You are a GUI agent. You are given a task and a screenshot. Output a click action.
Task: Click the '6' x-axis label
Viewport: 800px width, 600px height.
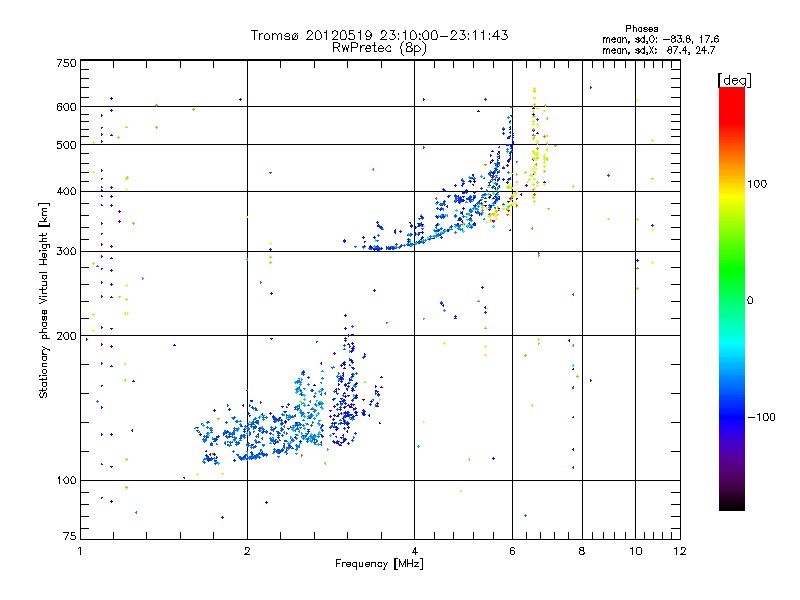[x=512, y=551]
